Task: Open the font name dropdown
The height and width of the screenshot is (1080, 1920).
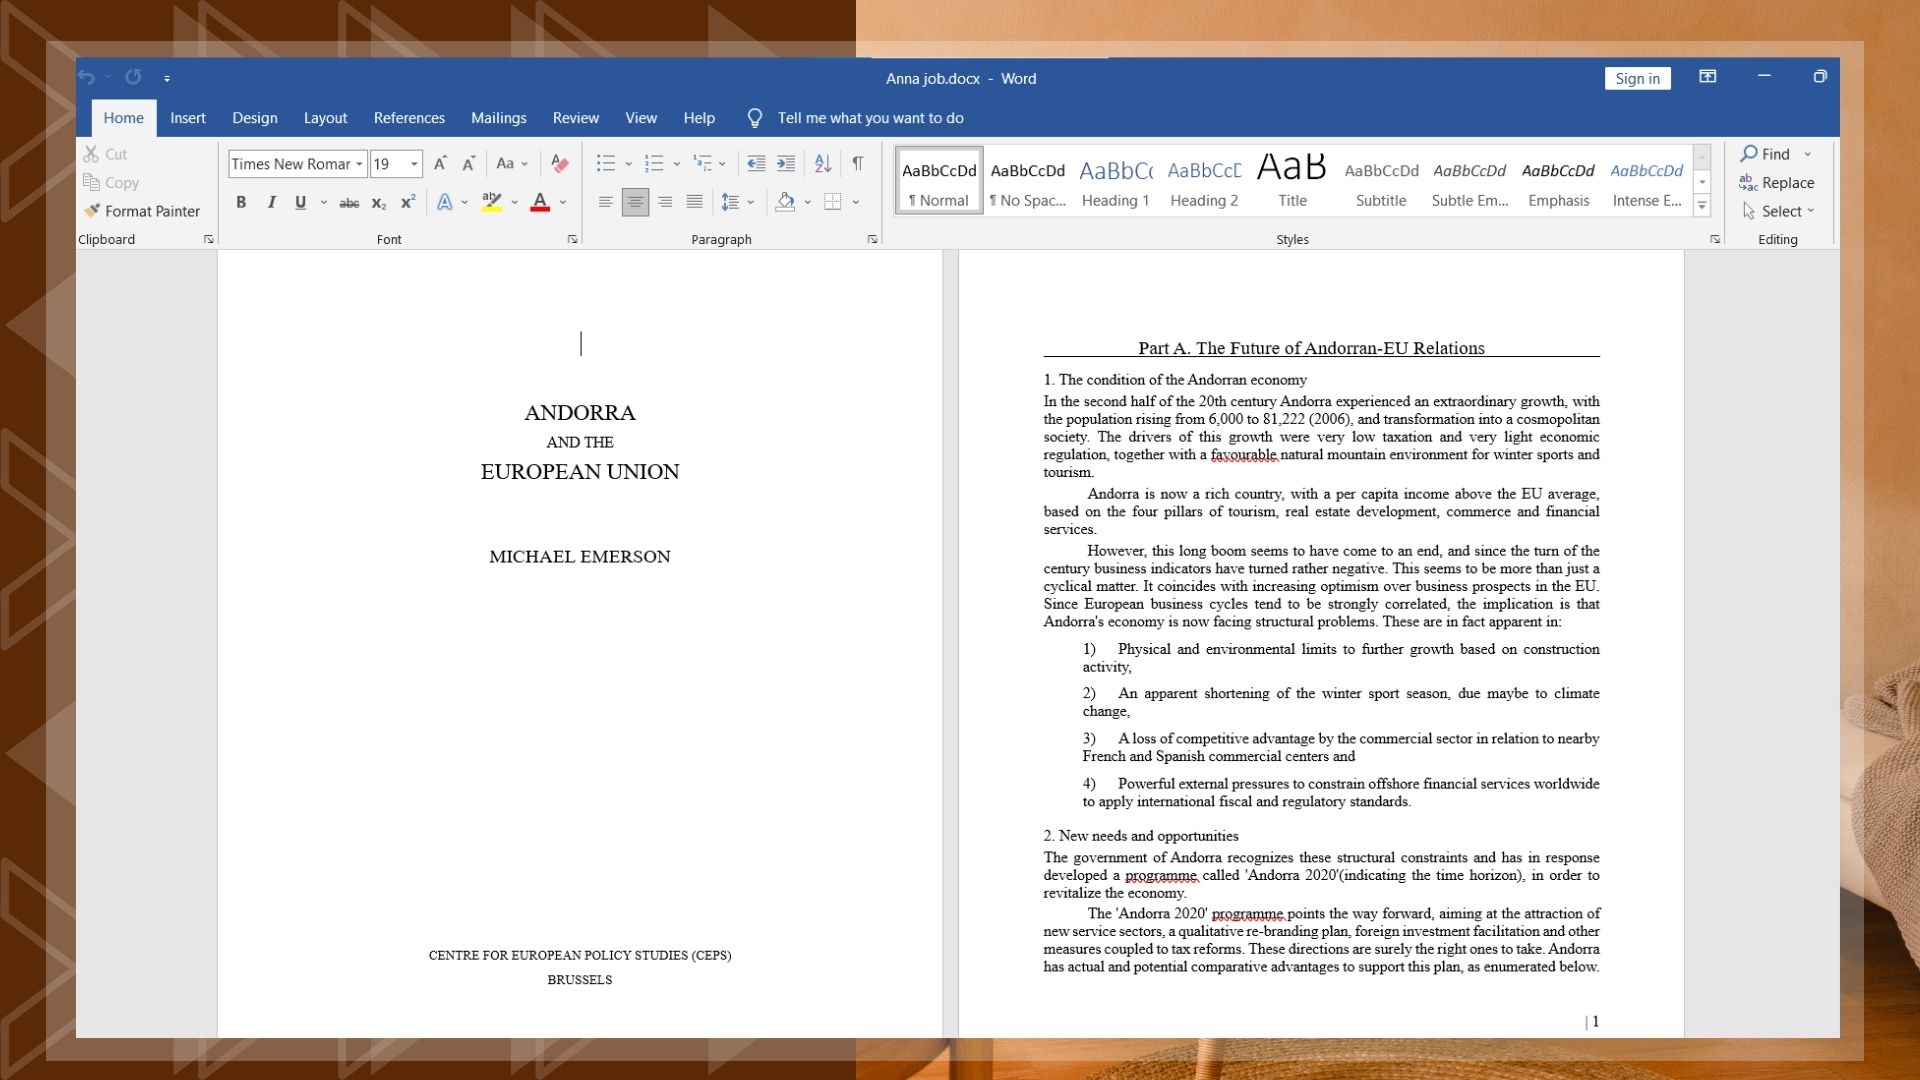Action: [x=359, y=164]
